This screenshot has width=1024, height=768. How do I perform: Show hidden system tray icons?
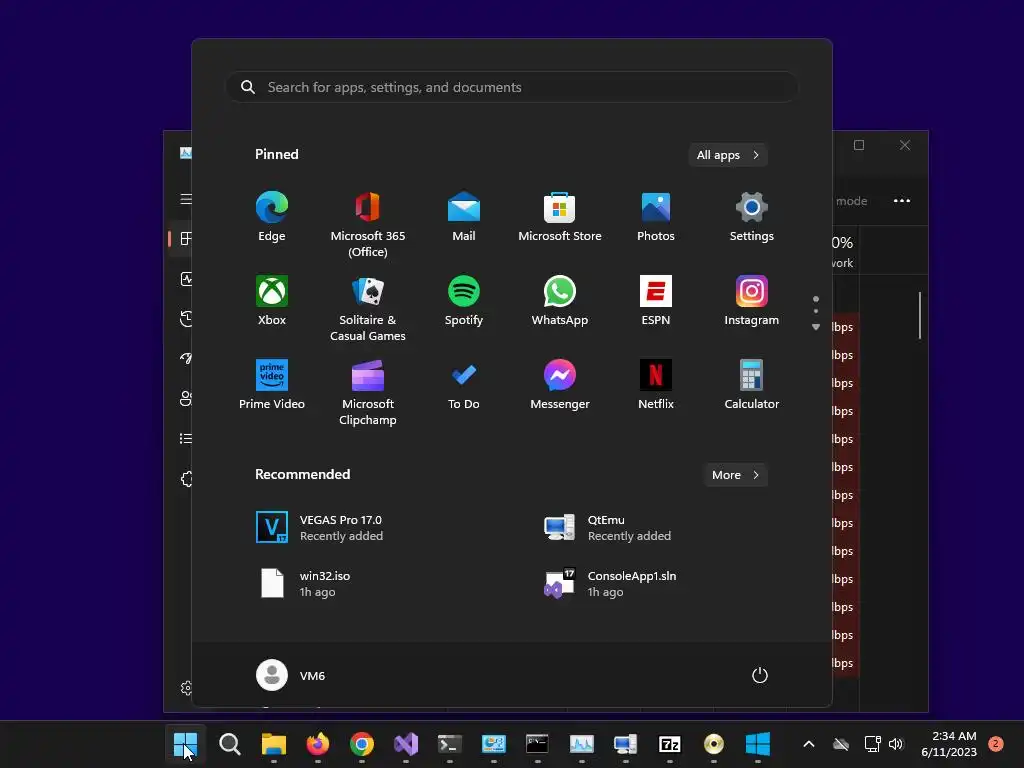point(808,744)
